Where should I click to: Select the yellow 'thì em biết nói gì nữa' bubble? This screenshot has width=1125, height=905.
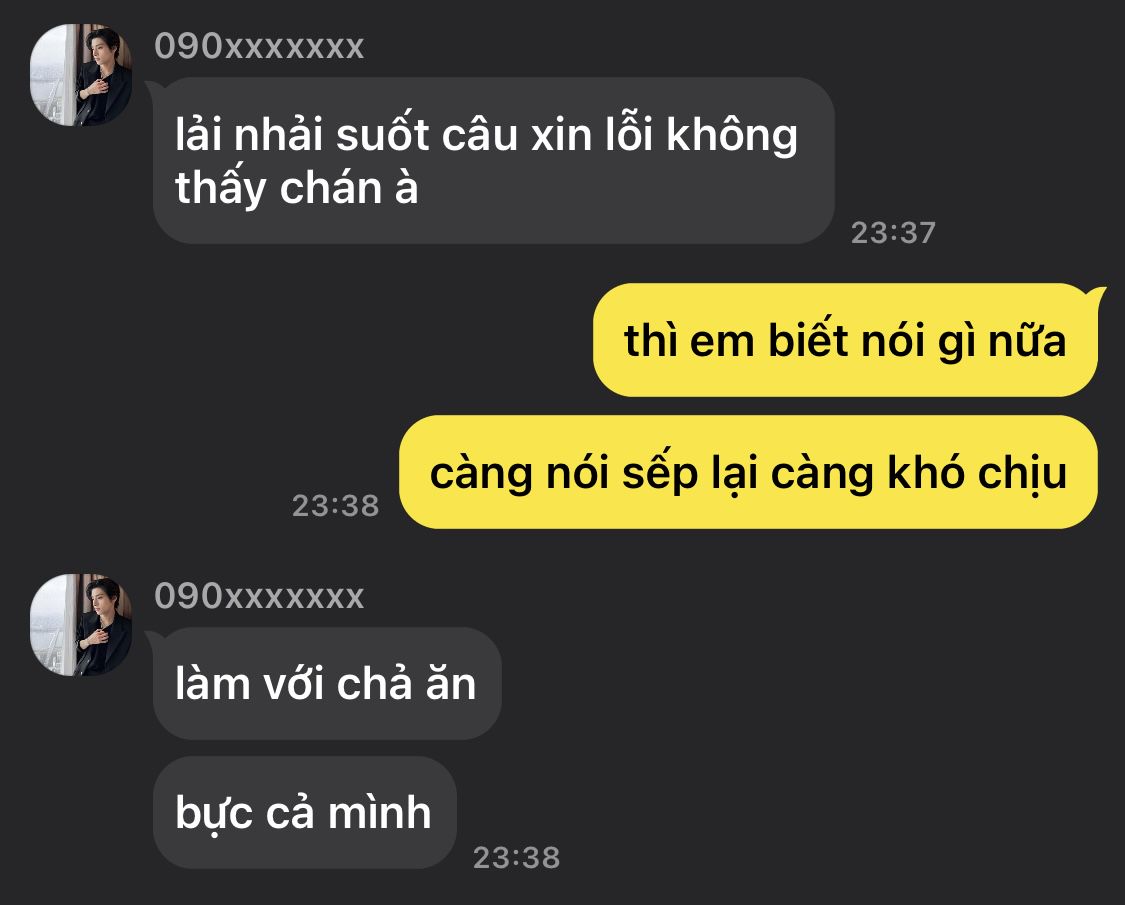click(x=845, y=340)
